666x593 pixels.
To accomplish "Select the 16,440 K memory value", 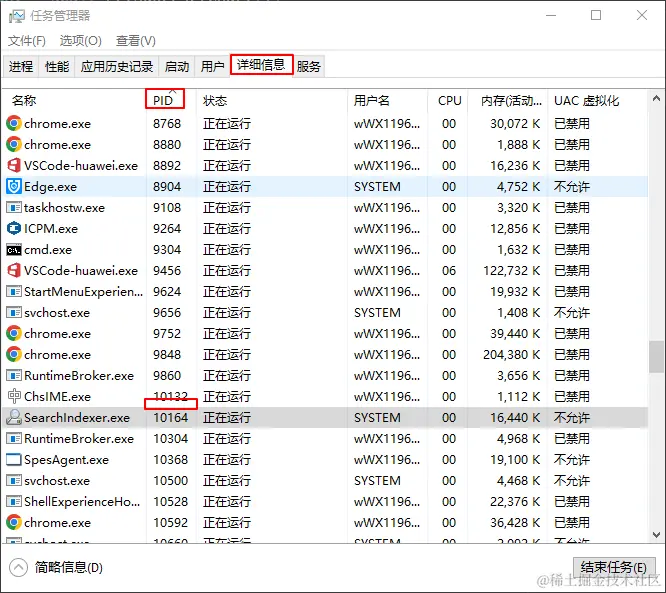I will click(x=515, y=418).
